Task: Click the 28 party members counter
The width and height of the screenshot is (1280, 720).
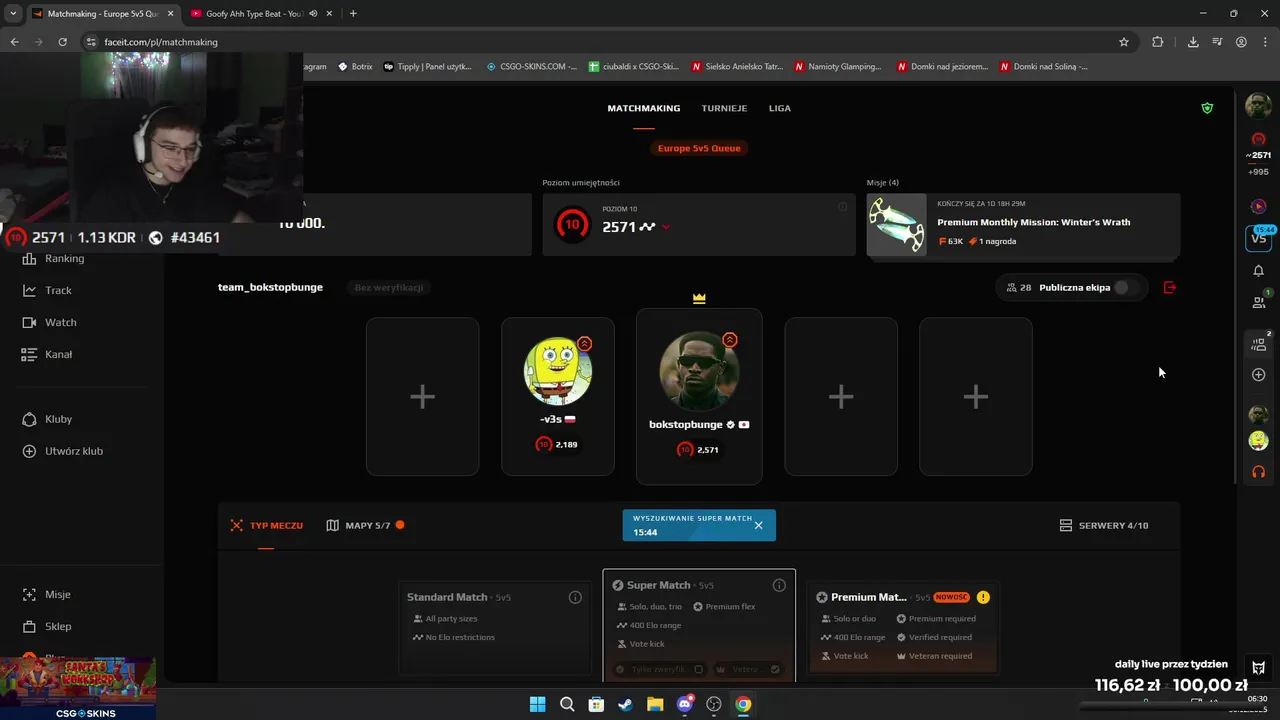Action: pyautogui.click(x=1019, y=287)
